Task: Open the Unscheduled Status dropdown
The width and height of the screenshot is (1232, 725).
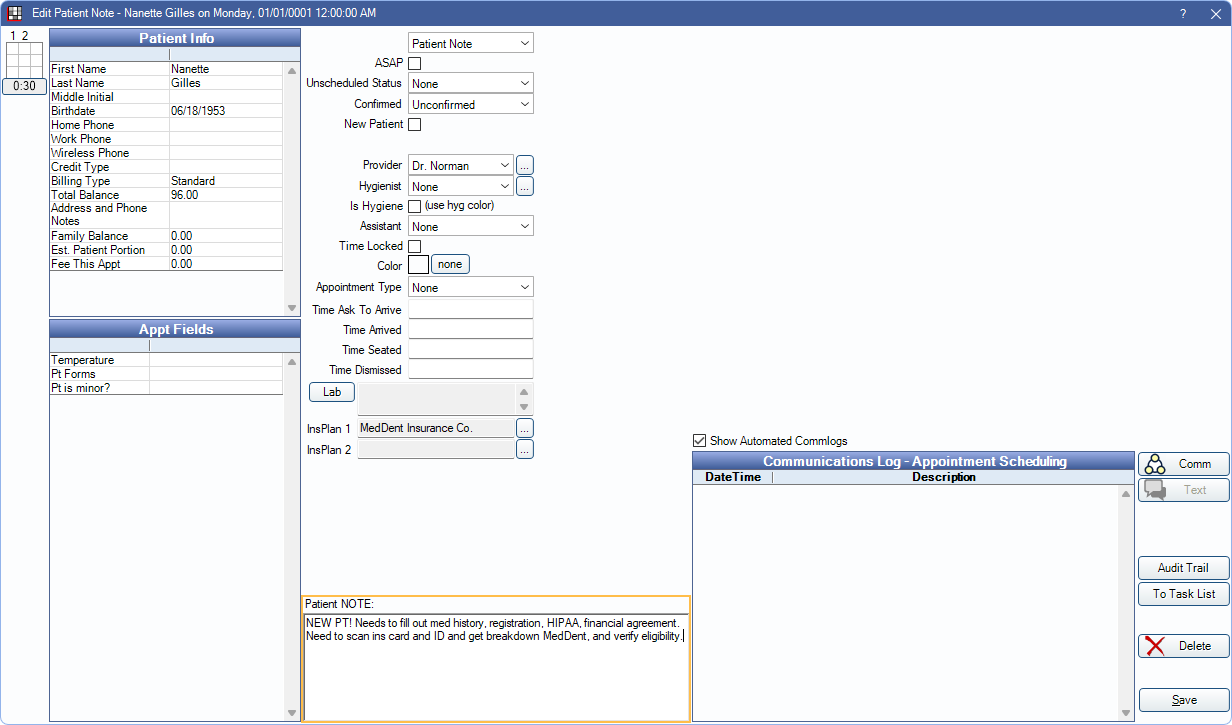Action: coord(471,84)
